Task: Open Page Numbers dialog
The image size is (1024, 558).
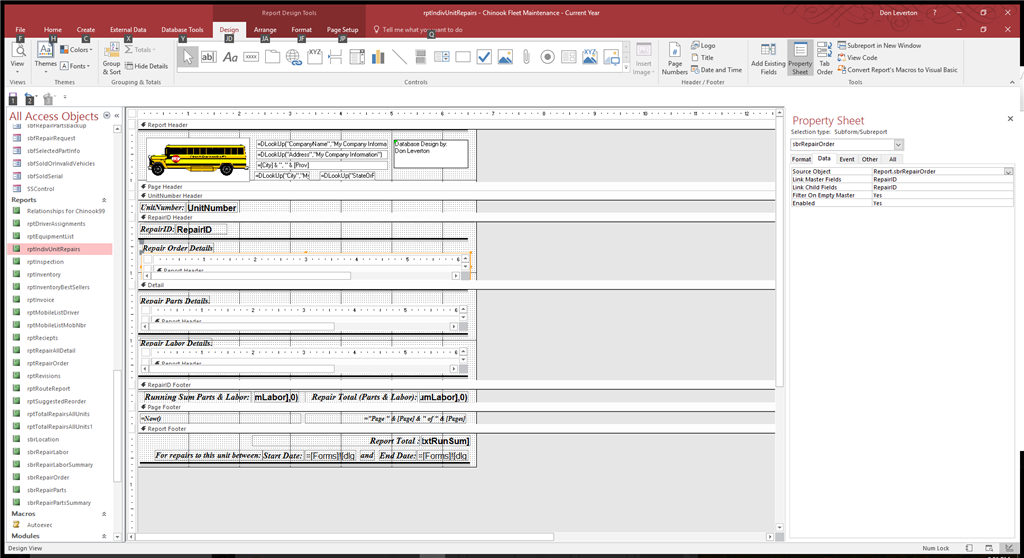Action: coord(675,59)
